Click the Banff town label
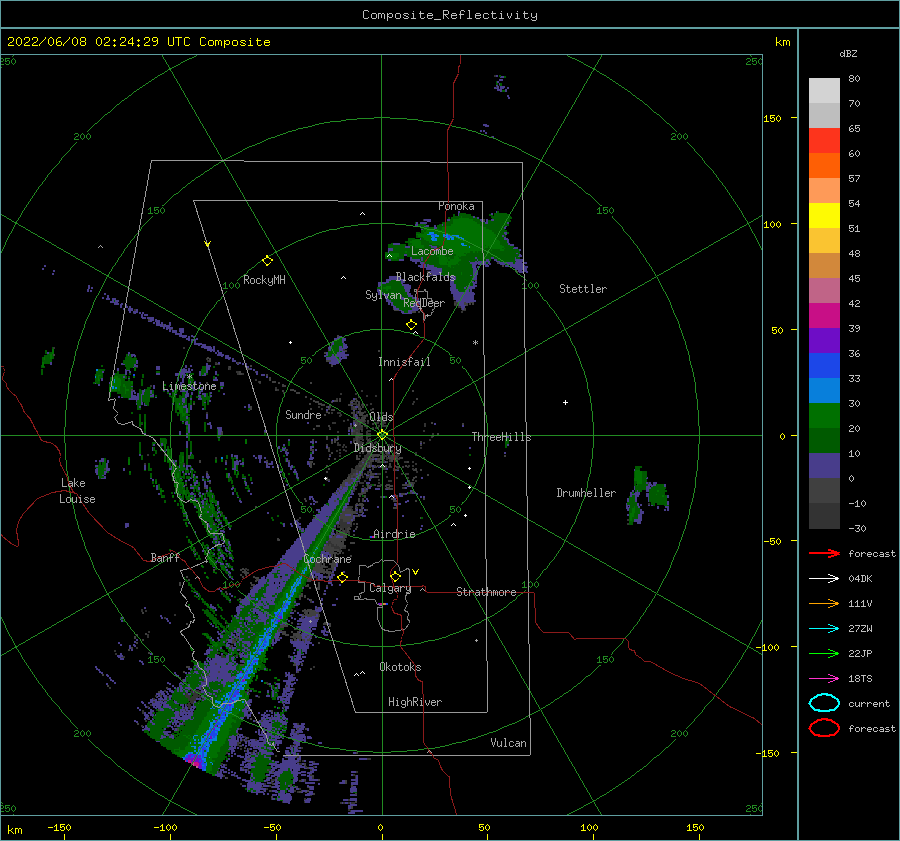This screenshot has width=900, height=841. pos(165,557)
